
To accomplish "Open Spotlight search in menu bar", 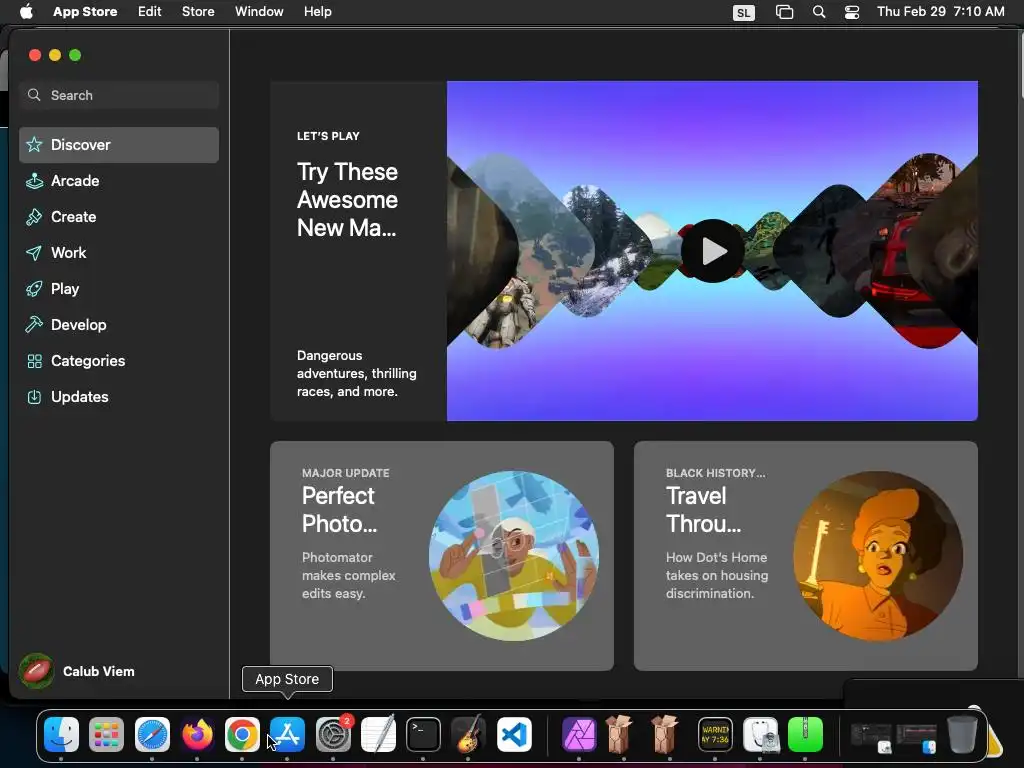I will (x=819, y=12).
